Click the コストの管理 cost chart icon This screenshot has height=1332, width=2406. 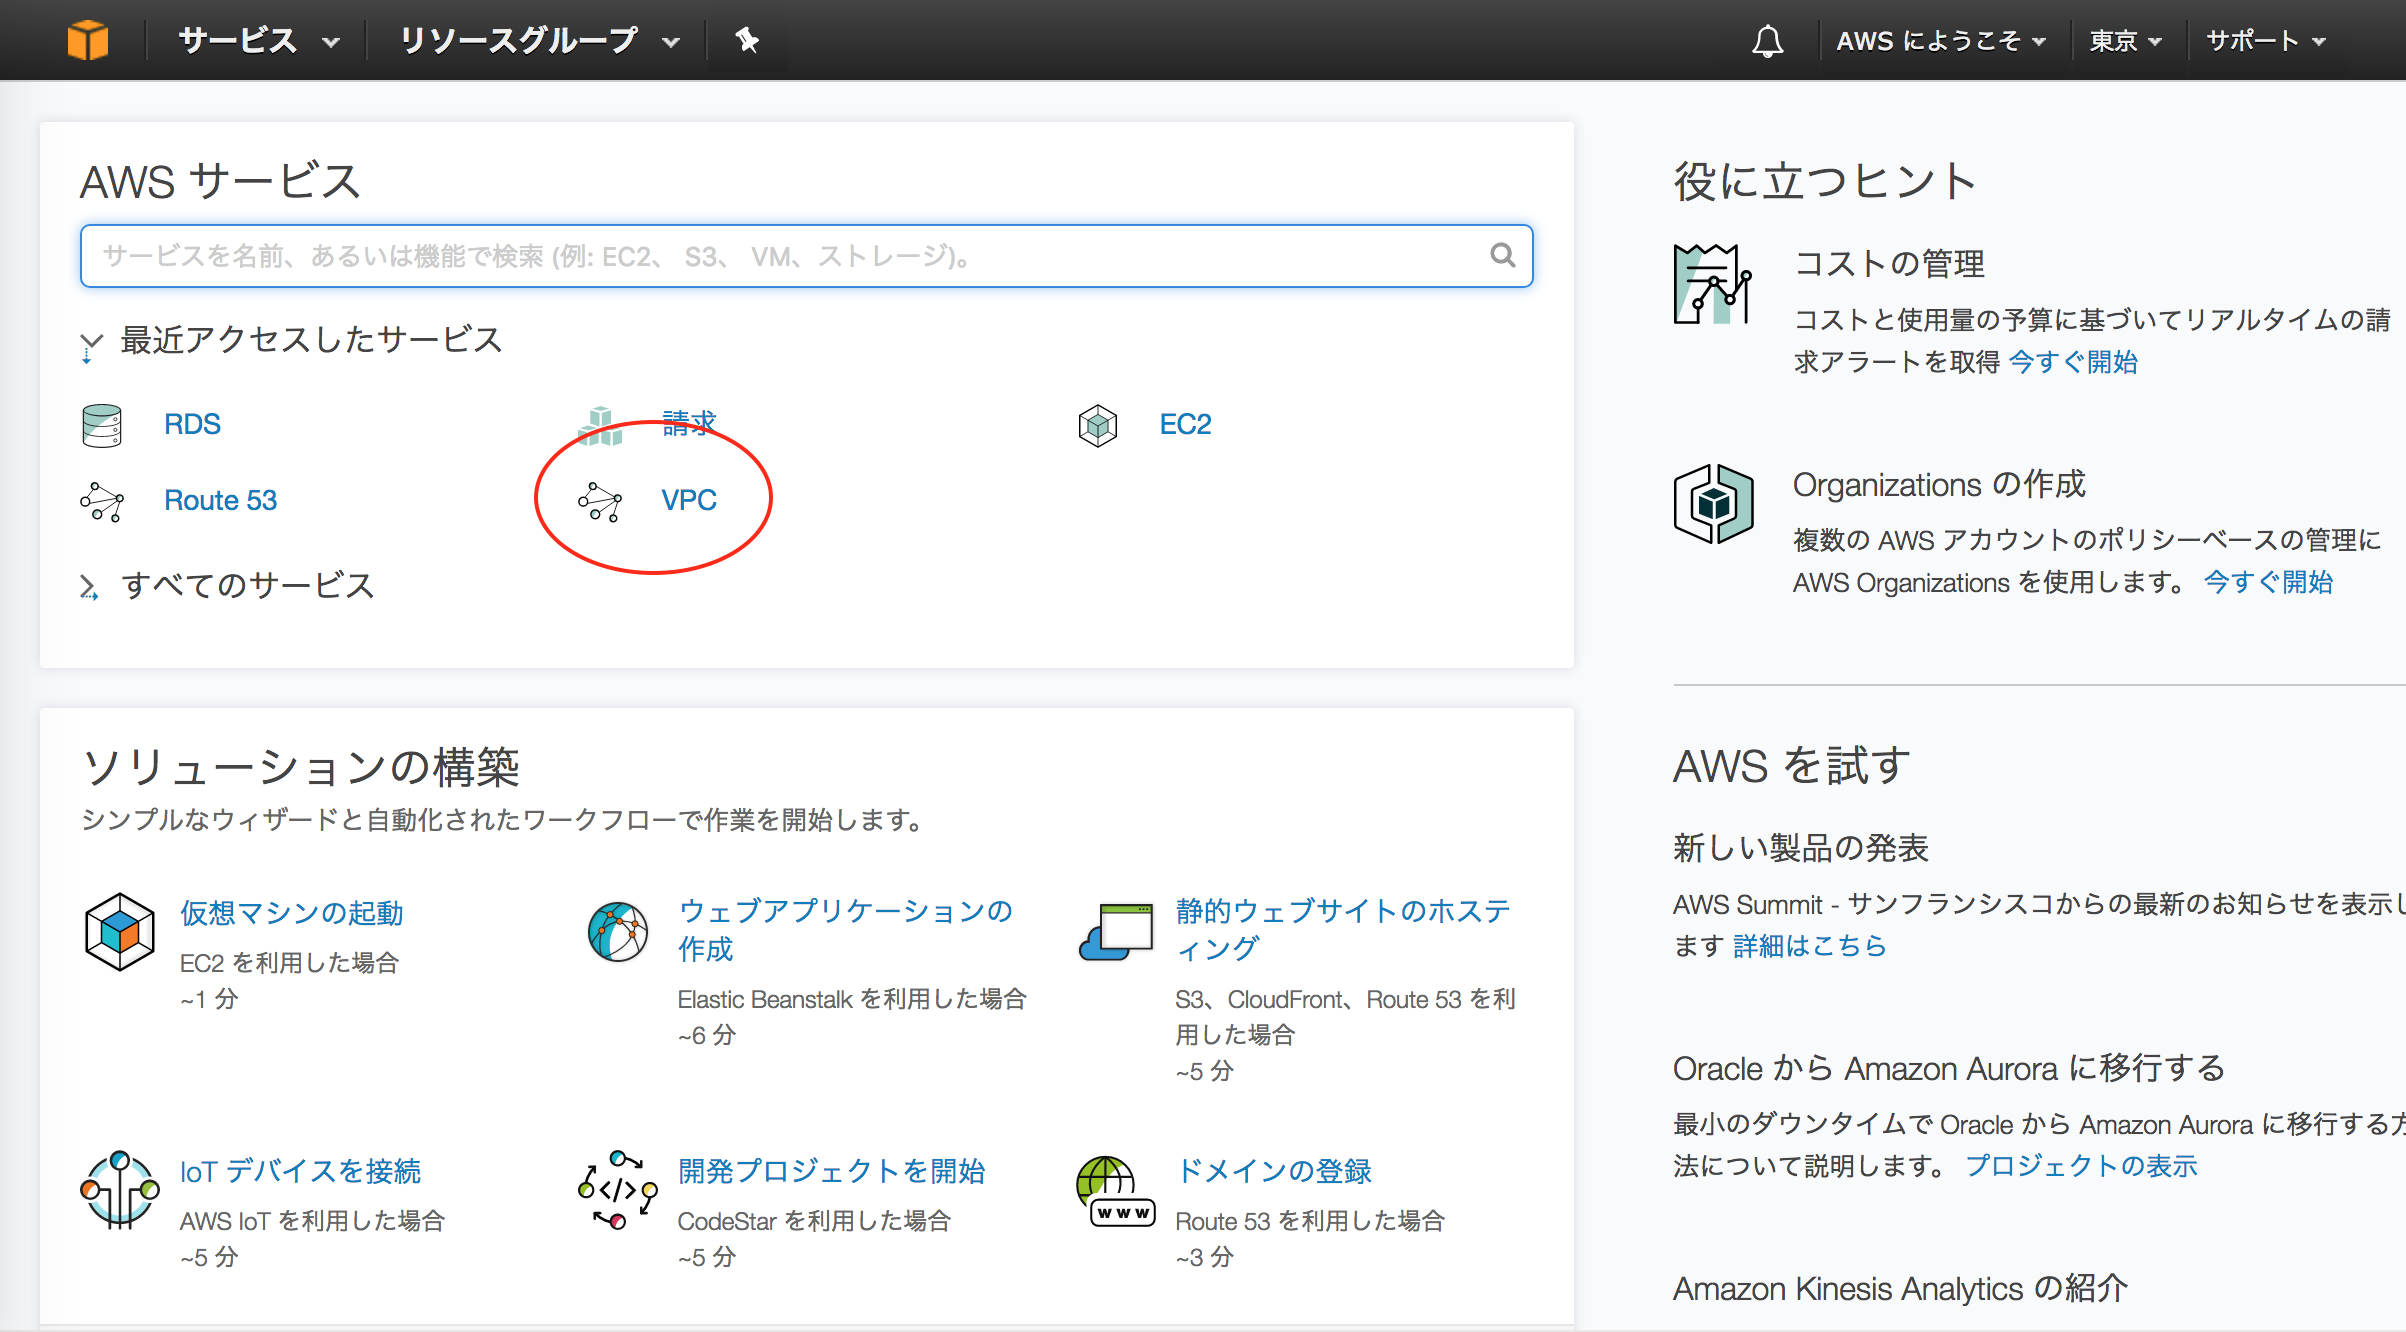click(x=1713, y=284)
